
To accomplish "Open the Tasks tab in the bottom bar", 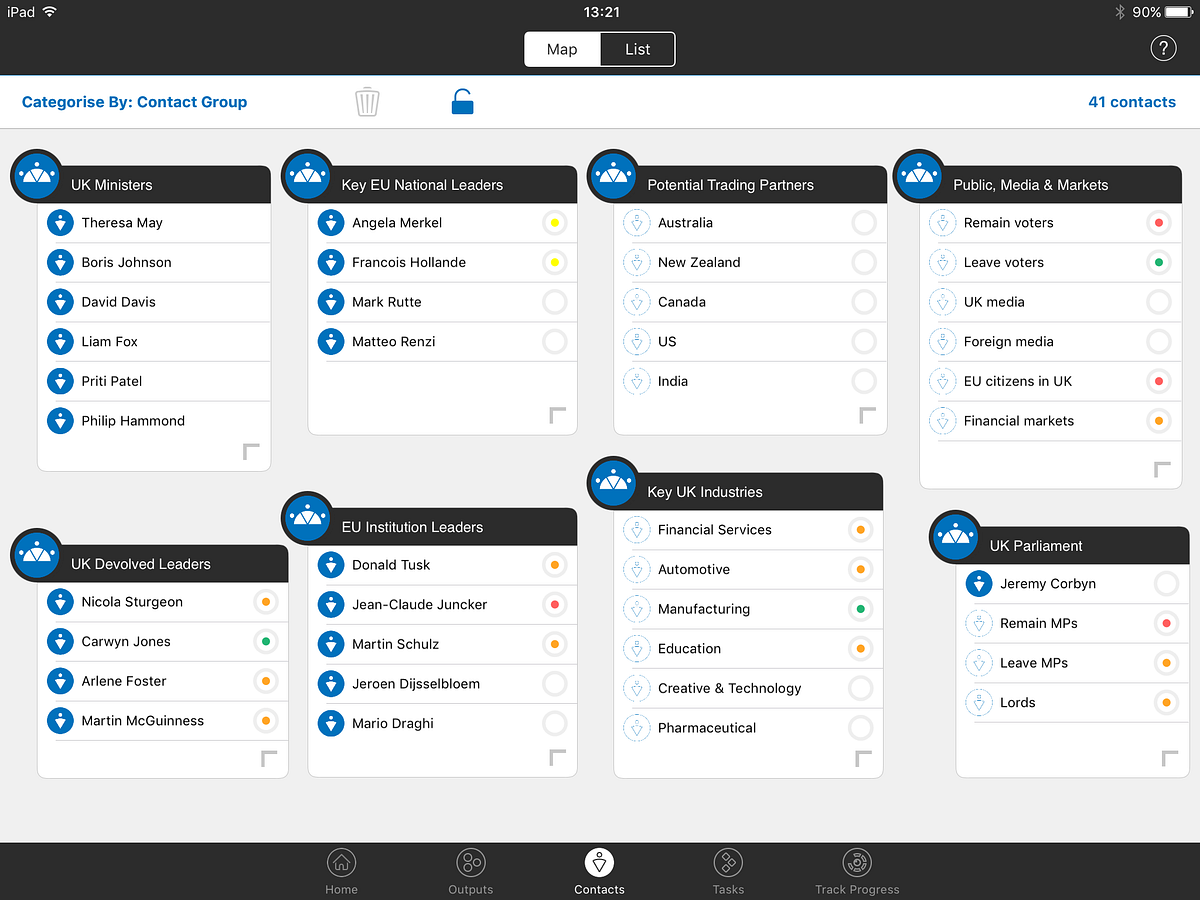I will pos(728,871).
